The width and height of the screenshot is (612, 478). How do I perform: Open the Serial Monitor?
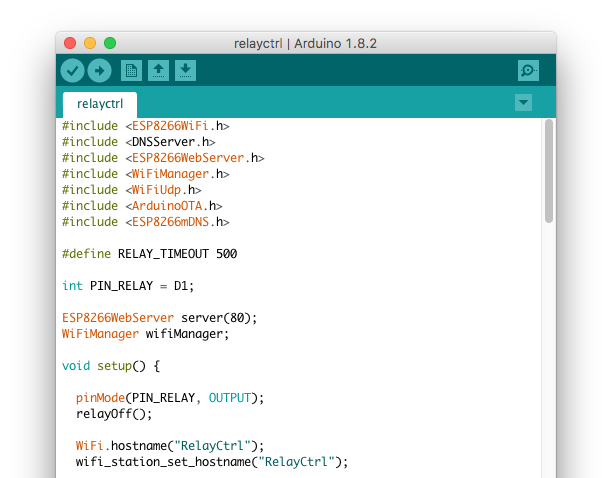(x=528, y=71)
